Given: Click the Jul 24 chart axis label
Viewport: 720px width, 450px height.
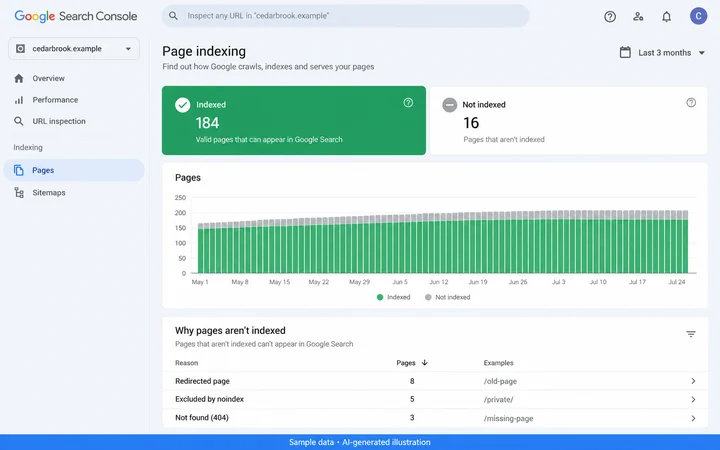Looking at the screenshot, I should click(x=676, y=282).
